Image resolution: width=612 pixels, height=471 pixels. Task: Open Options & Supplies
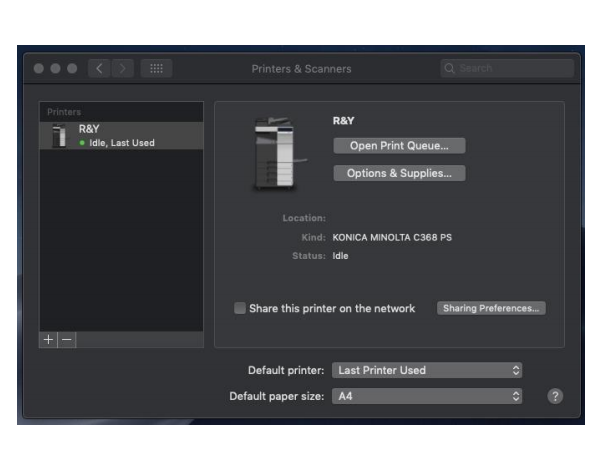[399, 173]
